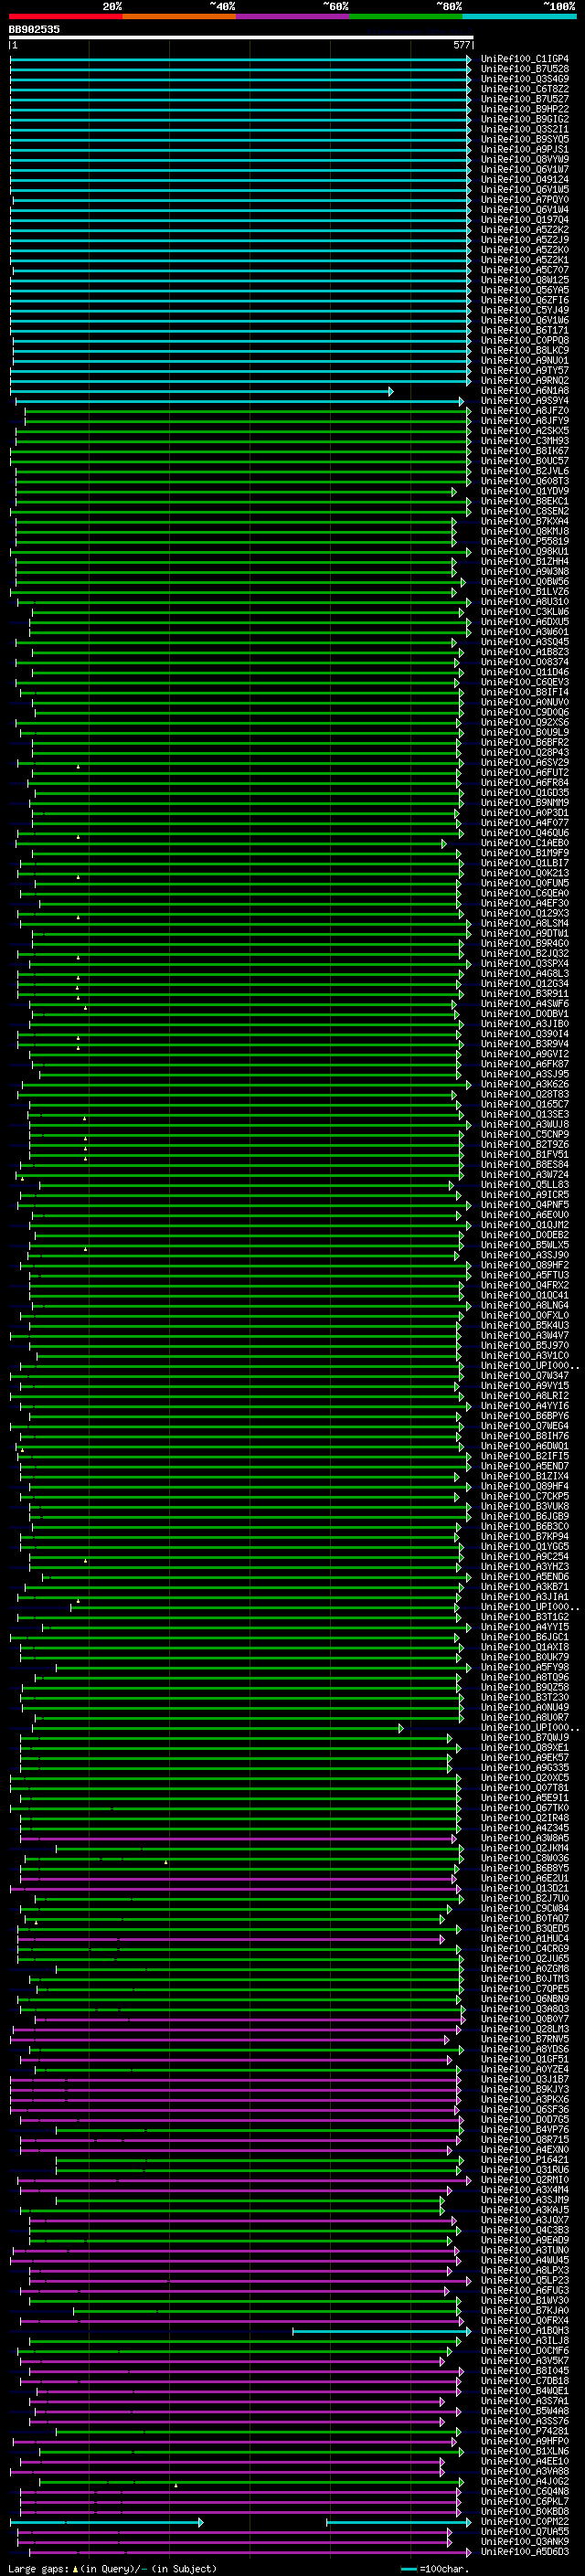Select hit label UniRef100_A7PQY0
Viewport: 585px width, 2576px height.
point(524,200)
